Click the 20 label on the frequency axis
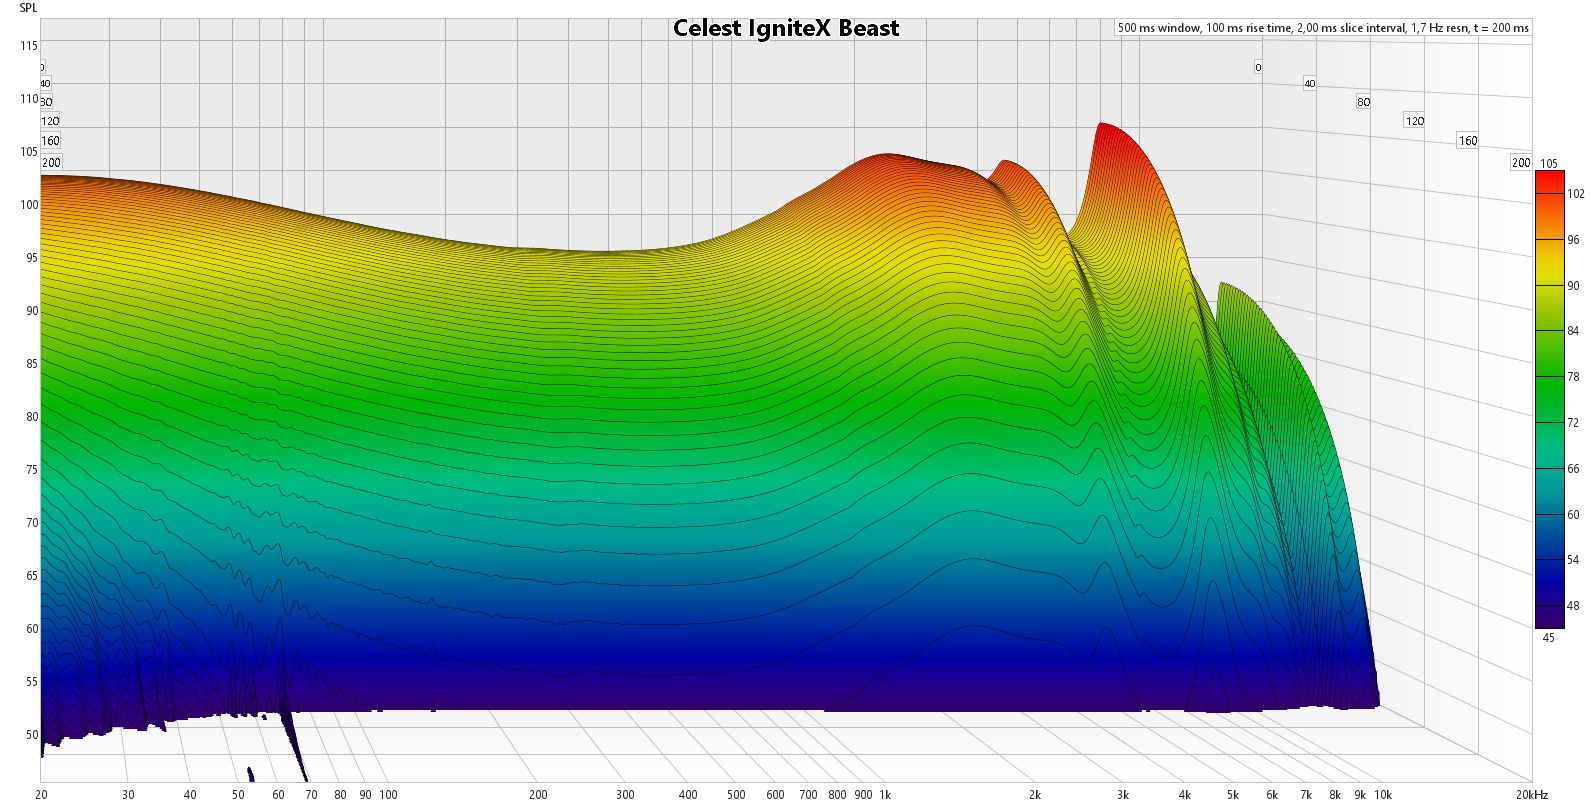 pyautogui.click(x=41, y=795)
